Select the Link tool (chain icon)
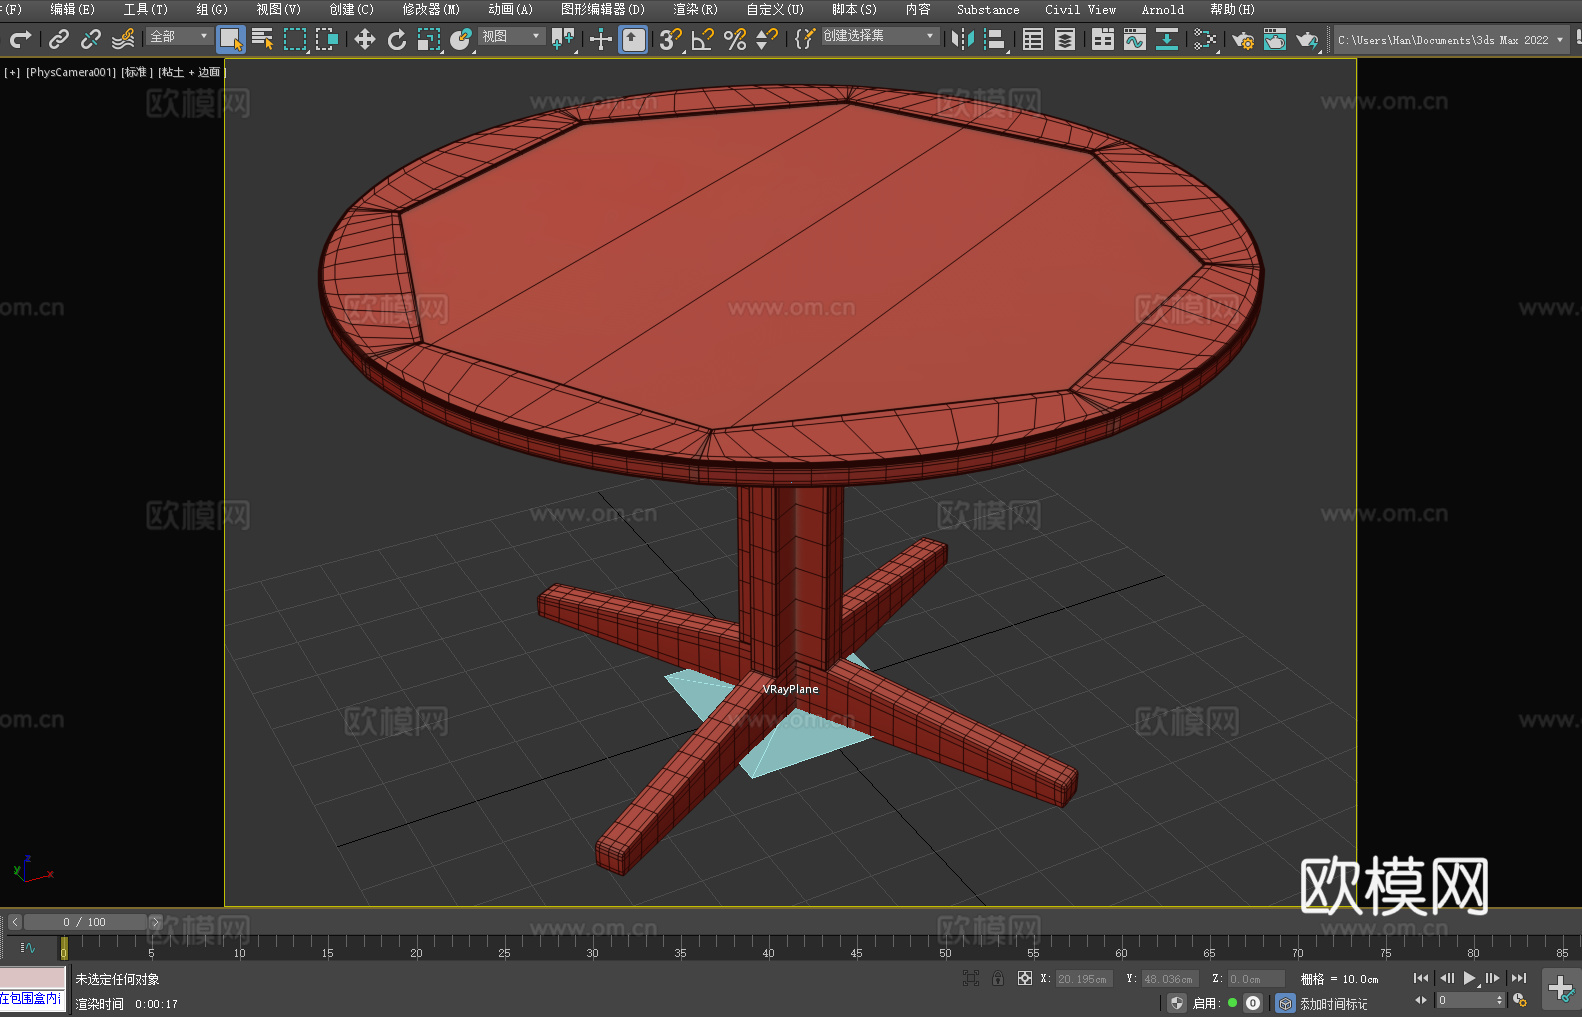 click(x=59, y=40)
